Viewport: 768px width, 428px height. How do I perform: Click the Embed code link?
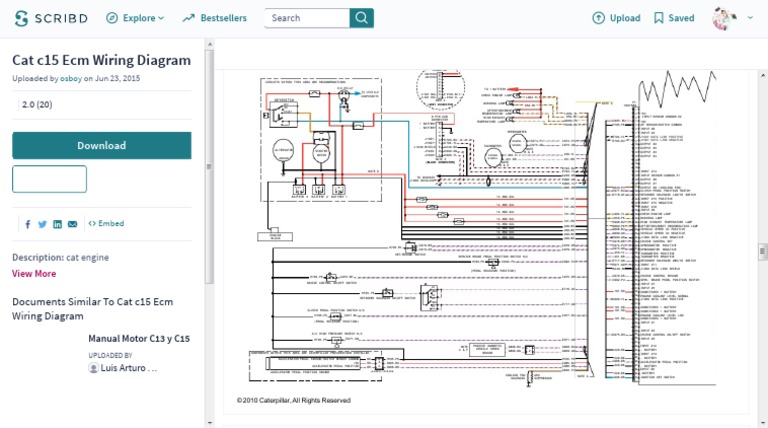tap(106, 224)
